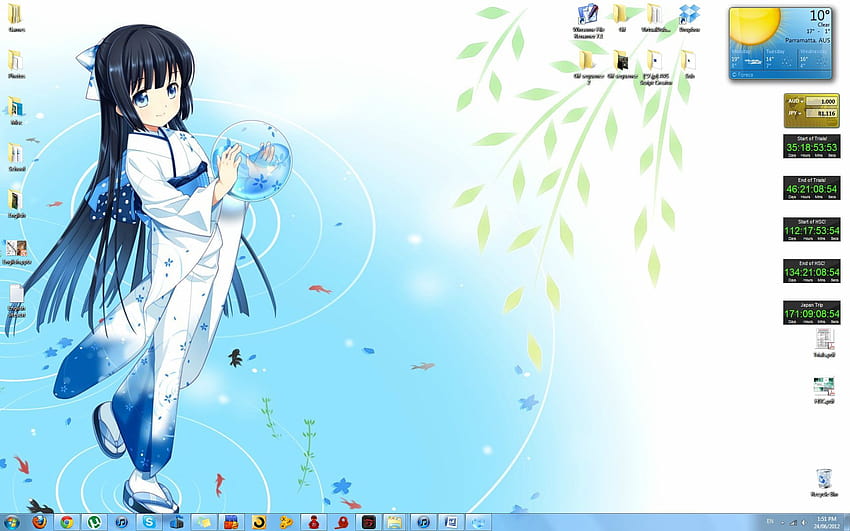
Task: Open the taskbar clock and date
Action: pyautogui.click(x=826, y=522)
